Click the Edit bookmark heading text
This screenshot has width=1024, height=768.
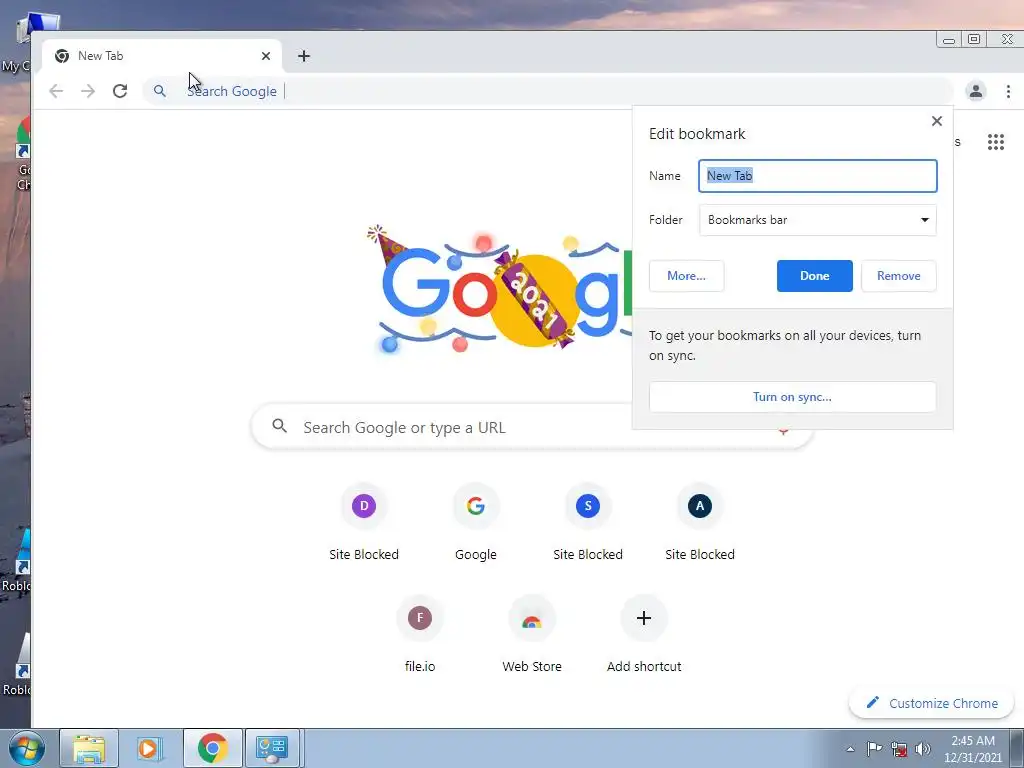697,134
